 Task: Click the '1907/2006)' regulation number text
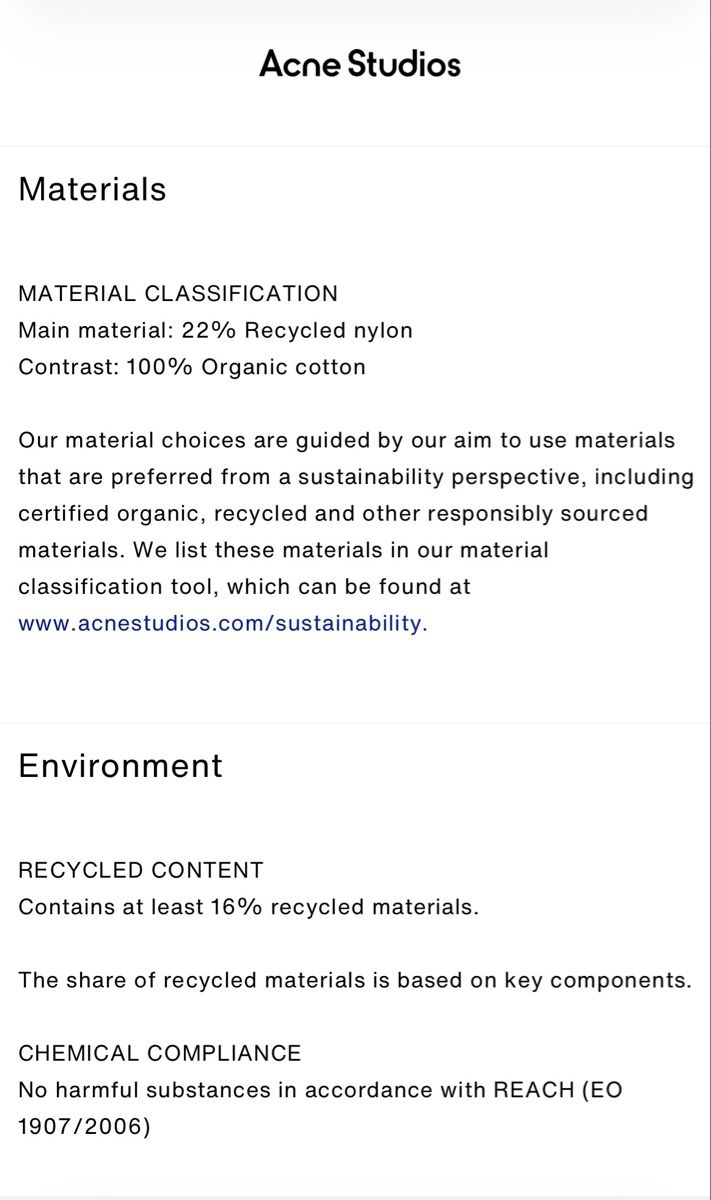(84, 1127)
